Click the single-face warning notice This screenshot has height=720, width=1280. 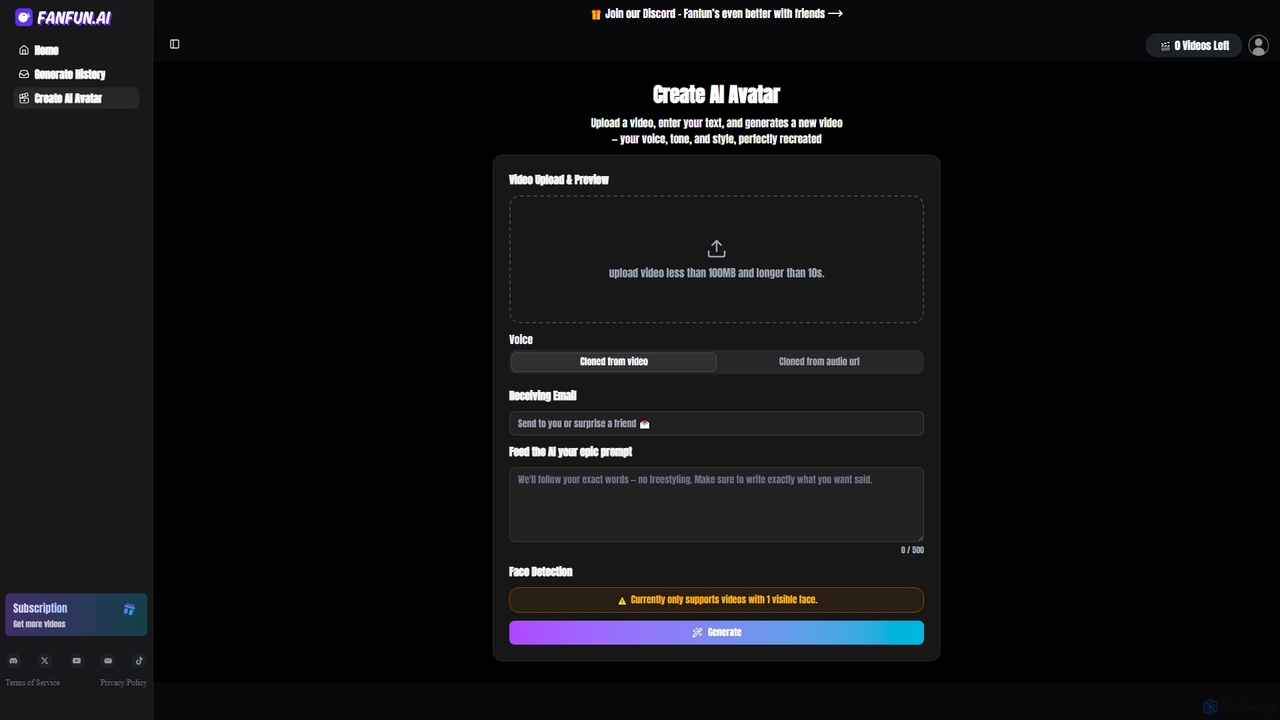[x=716, y=600]
